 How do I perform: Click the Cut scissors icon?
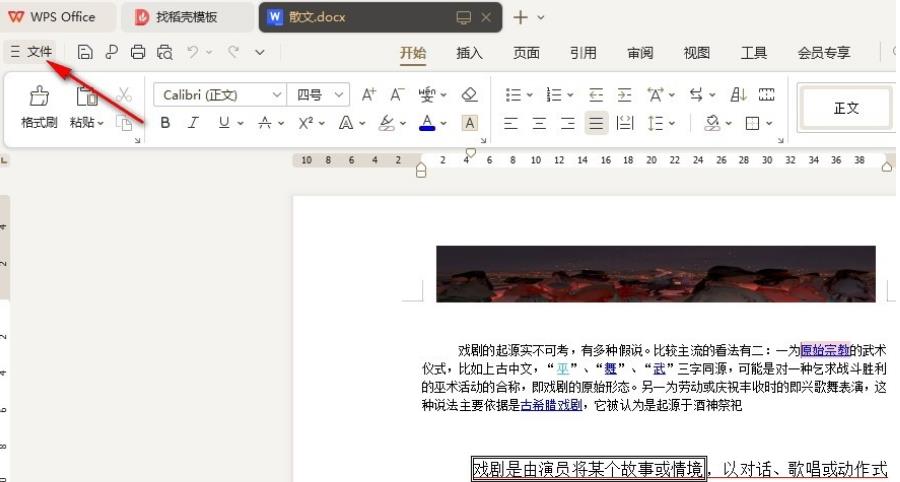[x=123, y=95]
